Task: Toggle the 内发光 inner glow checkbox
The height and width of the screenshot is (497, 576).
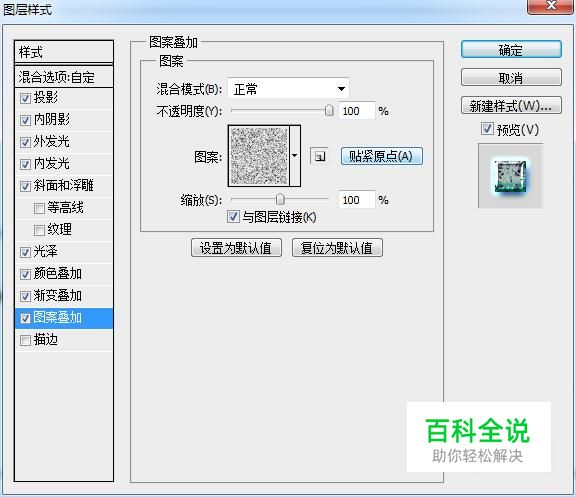Action: 25,164
